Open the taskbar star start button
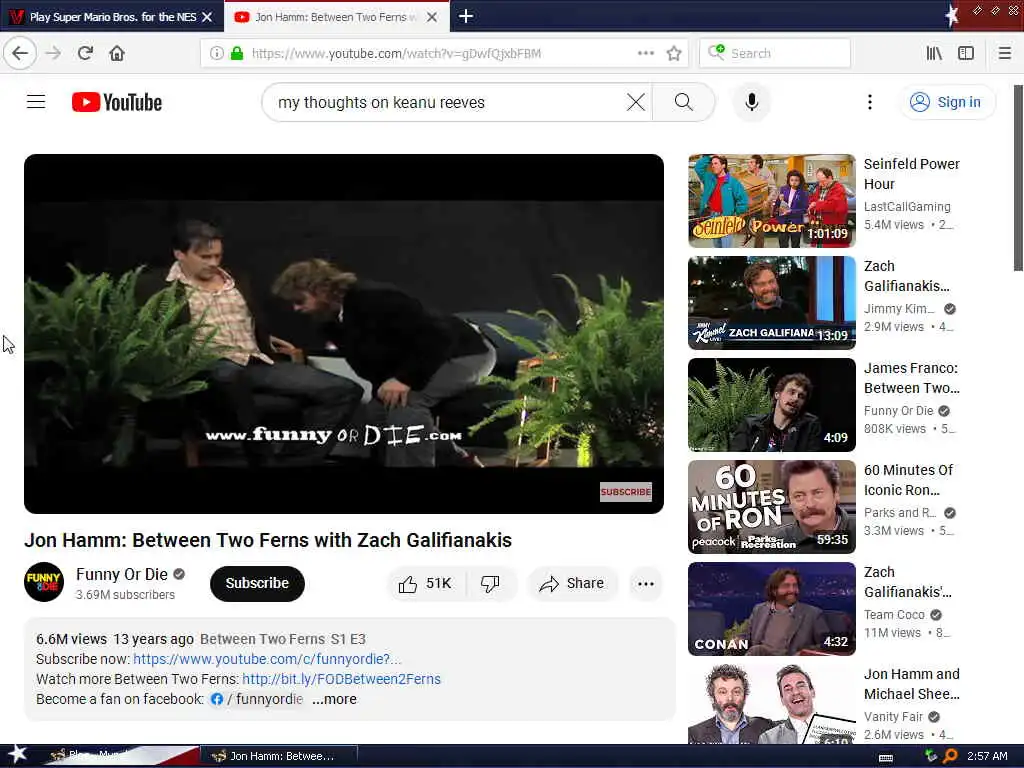The width and height of the screenshot is (1024, 768). point(18,754)
